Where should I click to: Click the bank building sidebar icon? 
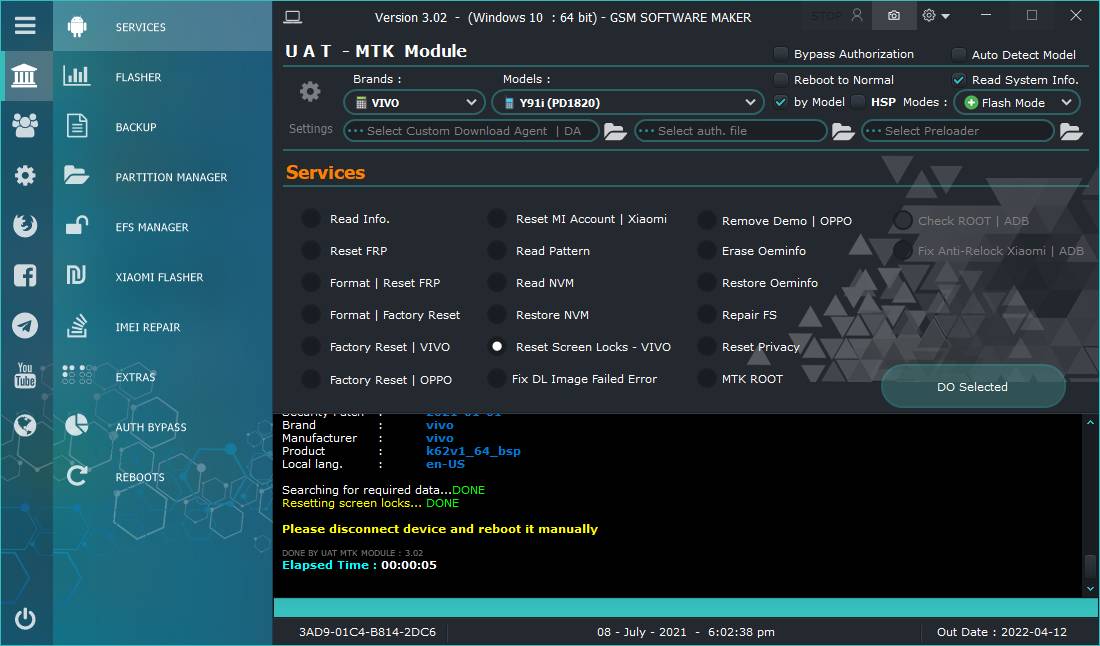pos(25,75)
